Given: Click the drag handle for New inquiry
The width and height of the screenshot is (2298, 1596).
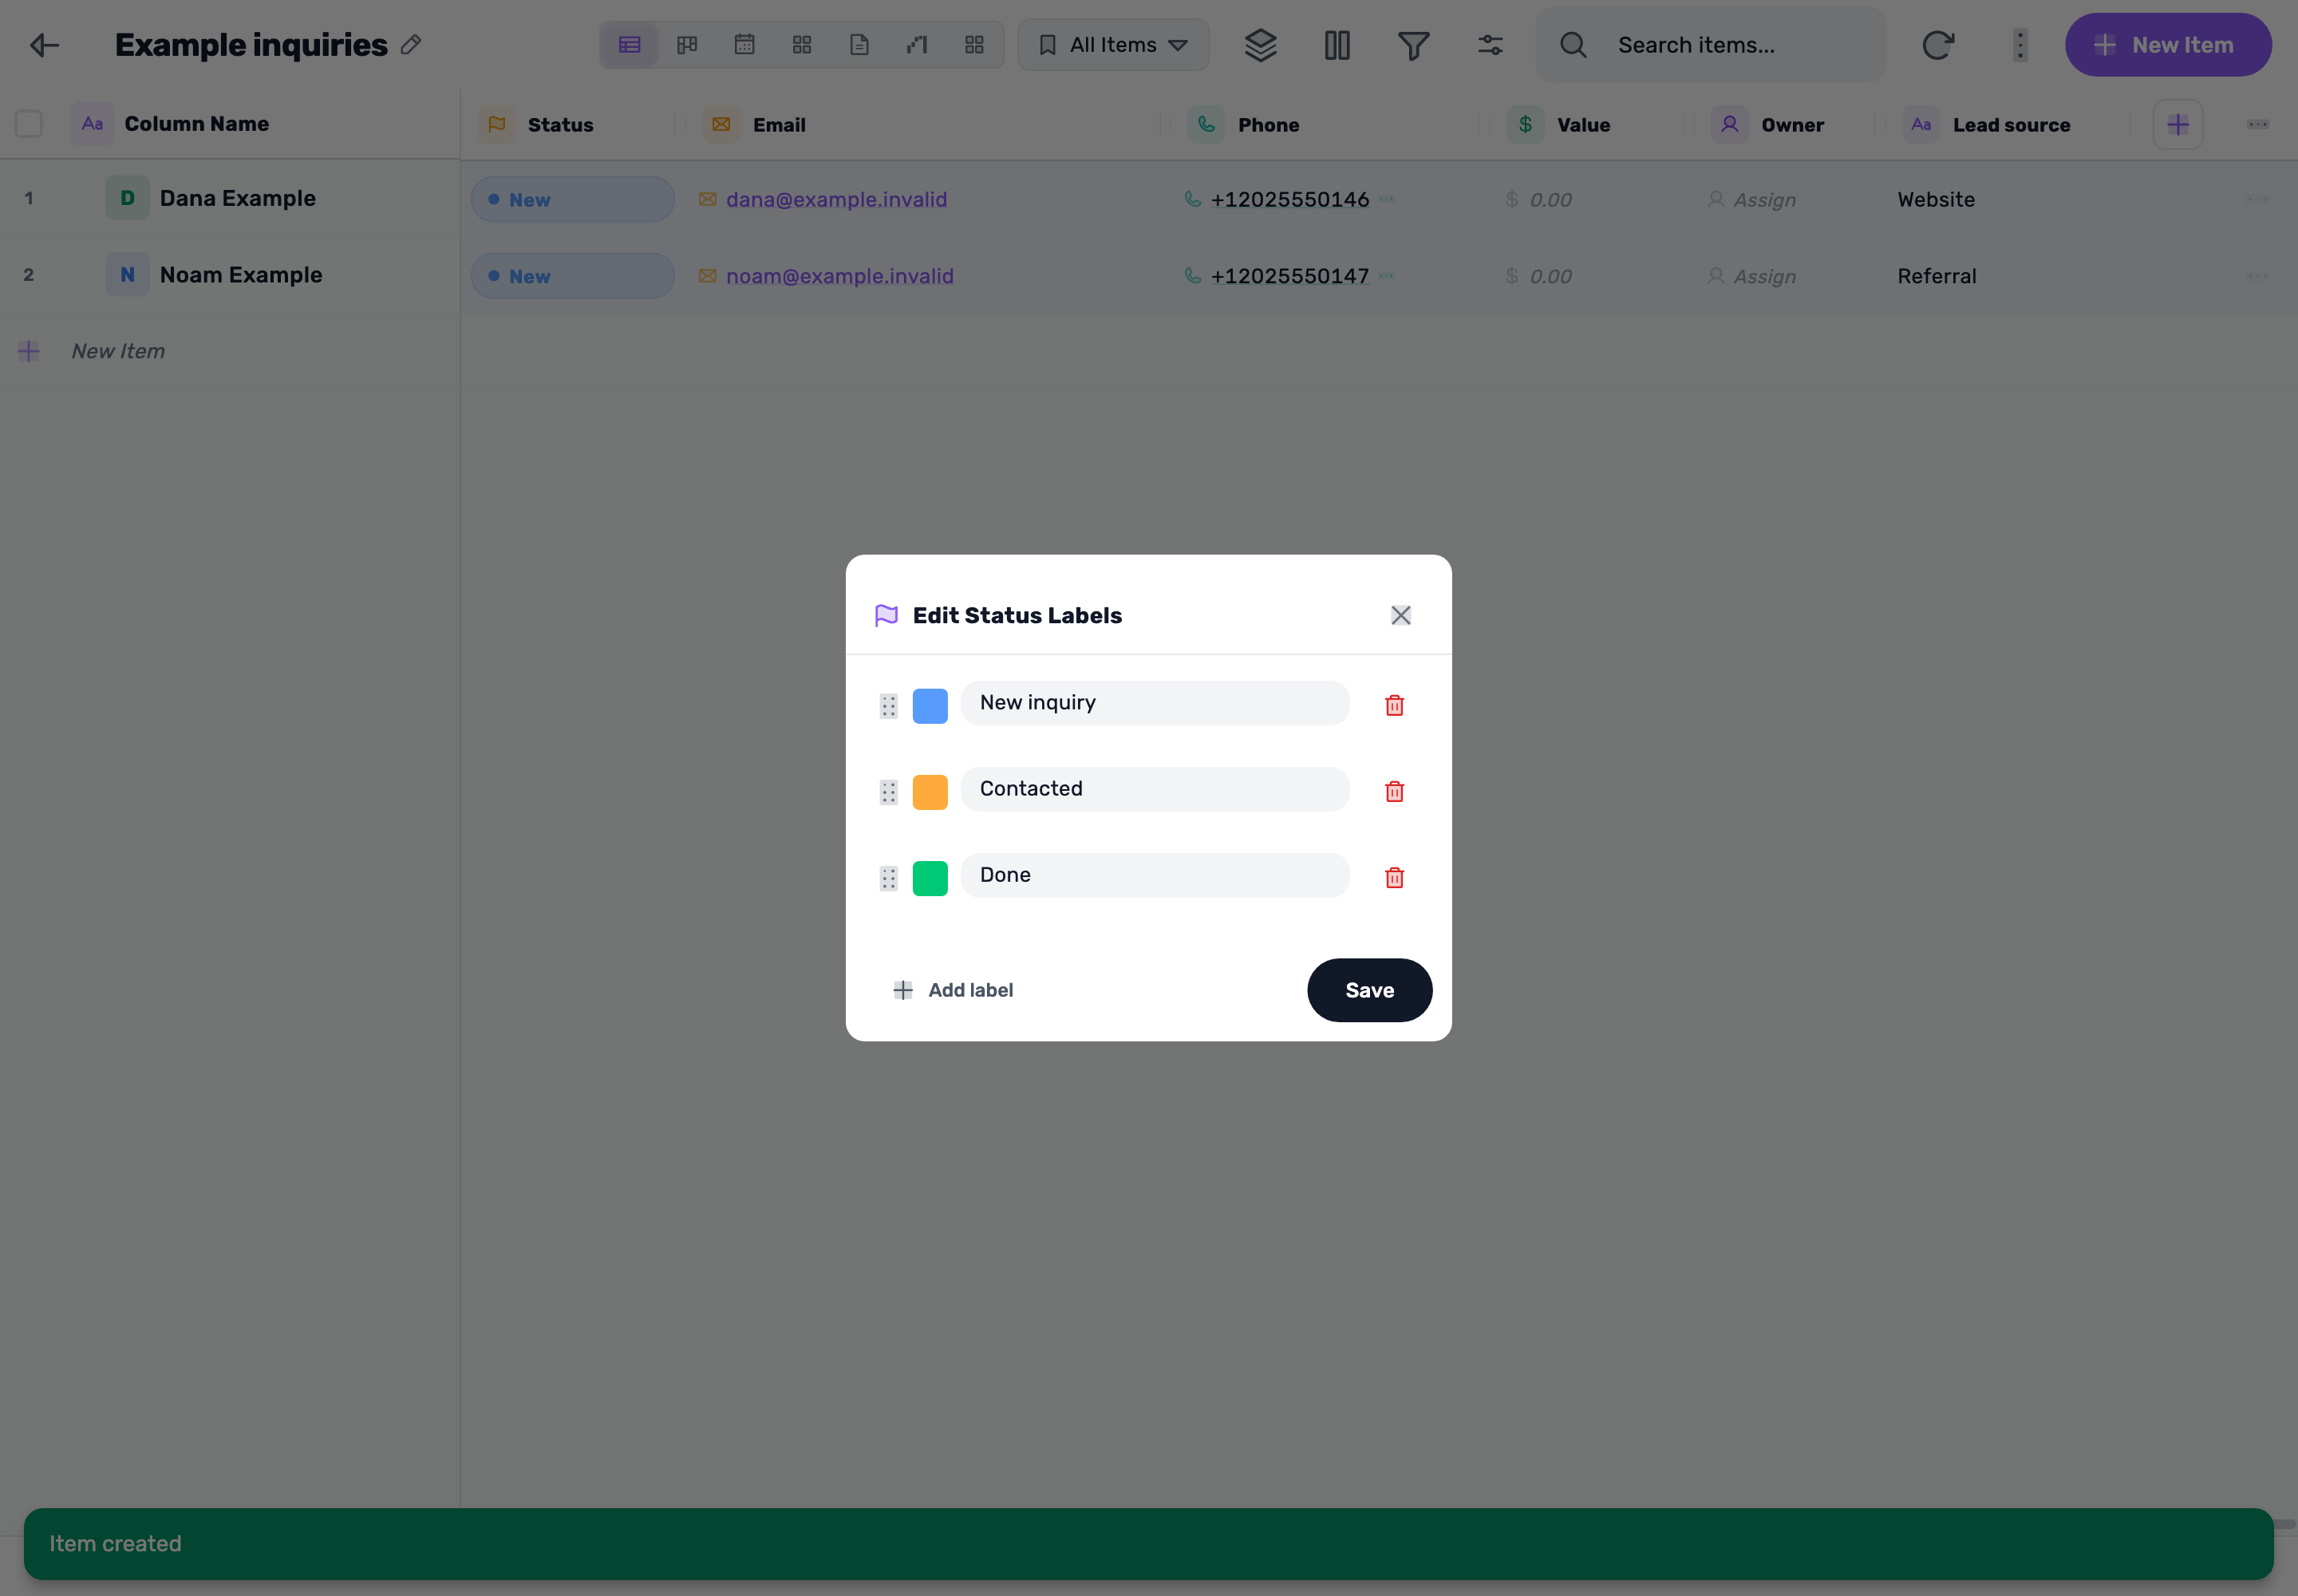Looking at the screenshot, I should click(x=888, y=706).
